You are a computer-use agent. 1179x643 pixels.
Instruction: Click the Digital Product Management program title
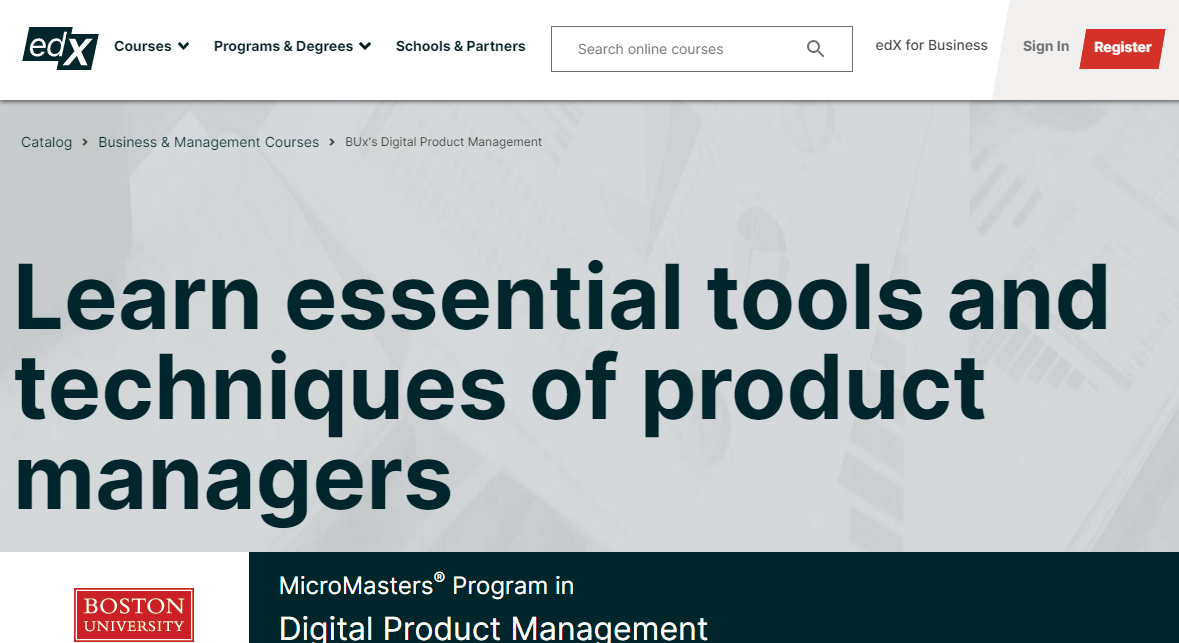pyautogui.click(x=494, y=629)
